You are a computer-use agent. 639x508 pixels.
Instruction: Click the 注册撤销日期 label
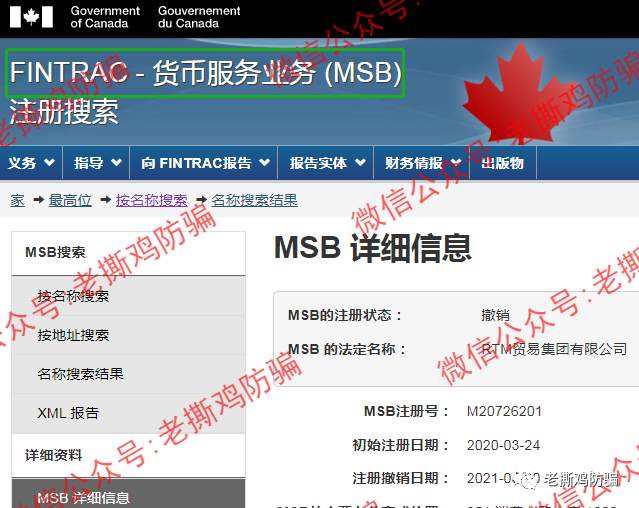click(401, 478)
